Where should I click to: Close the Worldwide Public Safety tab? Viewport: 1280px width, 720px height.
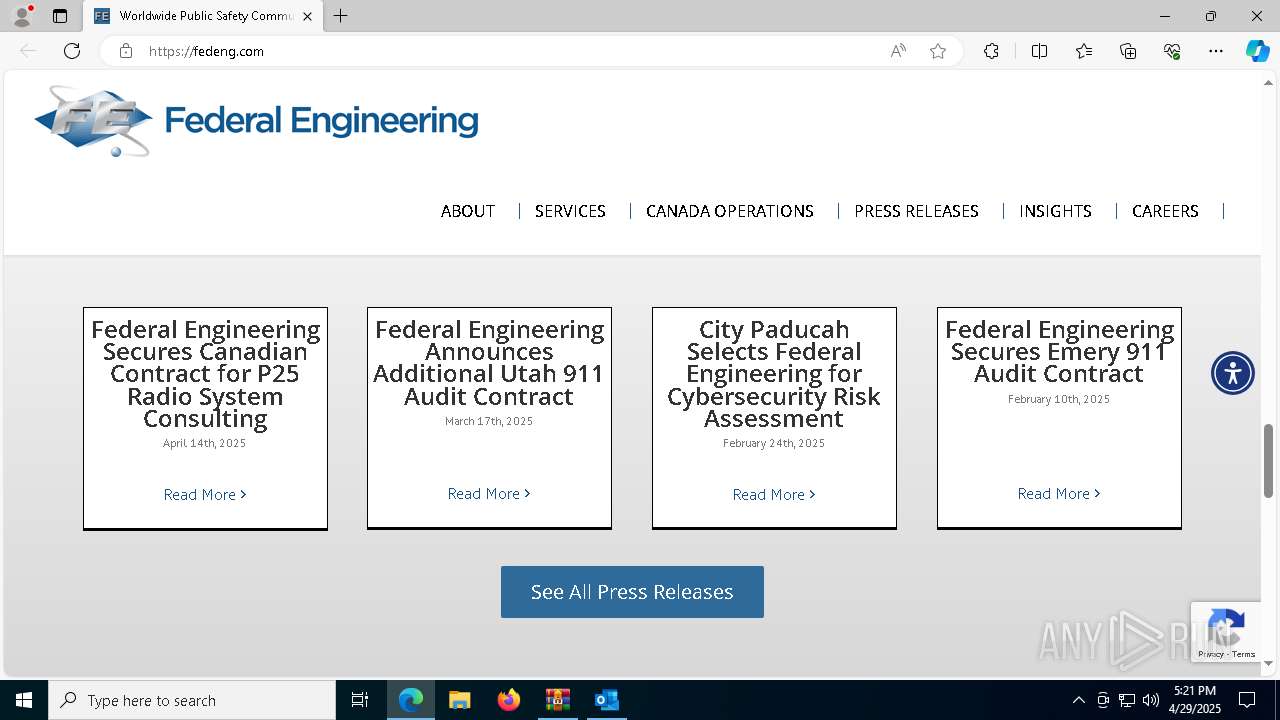tap(308, 16)
